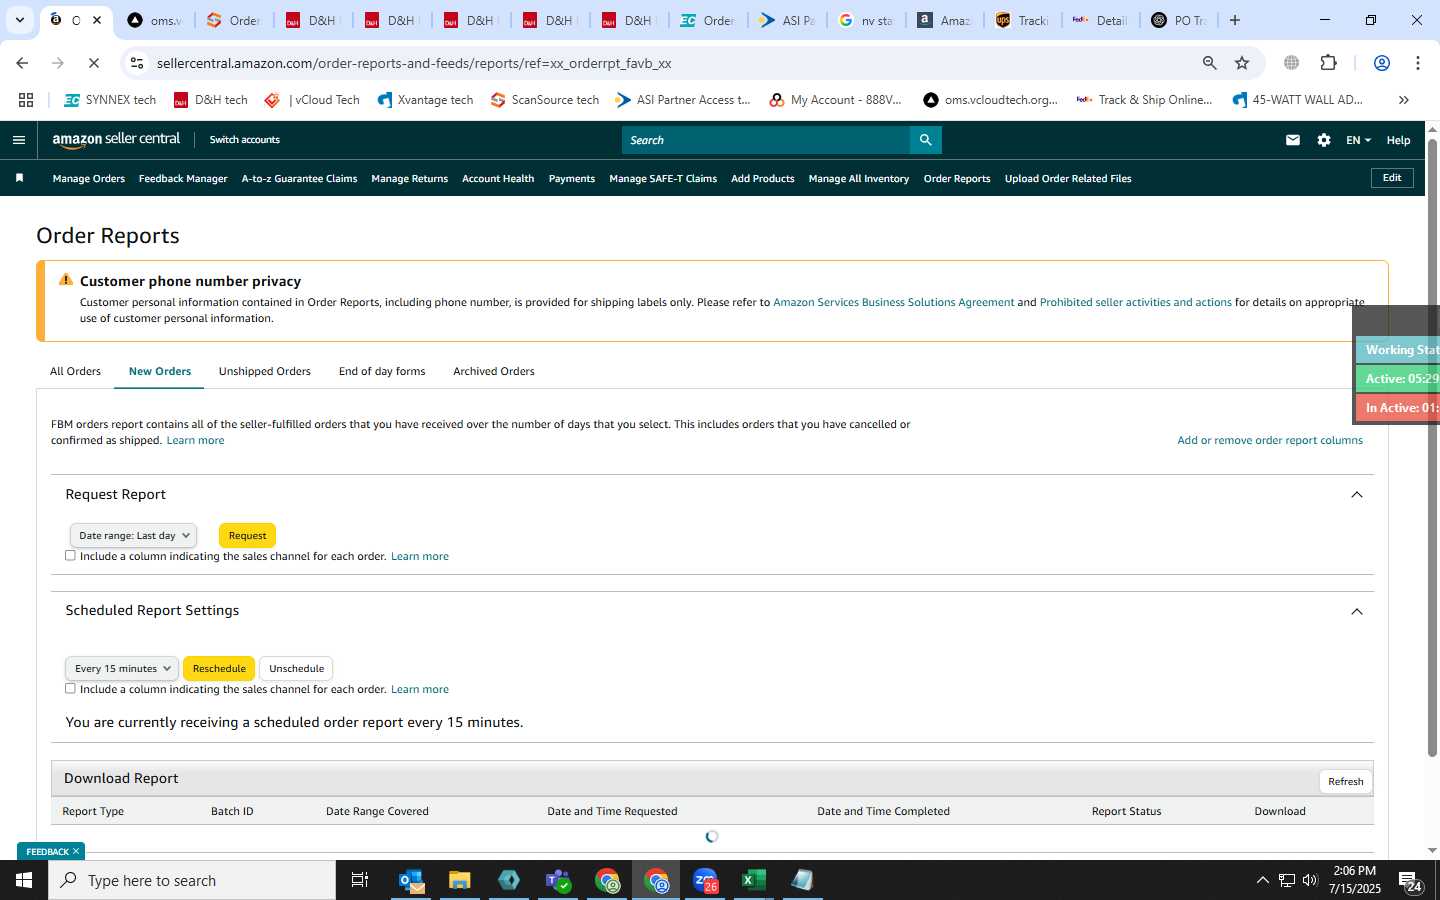Viewport: 1440px width, 900px height.
Task: Open Outlook from the taskbar
Action: point(411,880)
